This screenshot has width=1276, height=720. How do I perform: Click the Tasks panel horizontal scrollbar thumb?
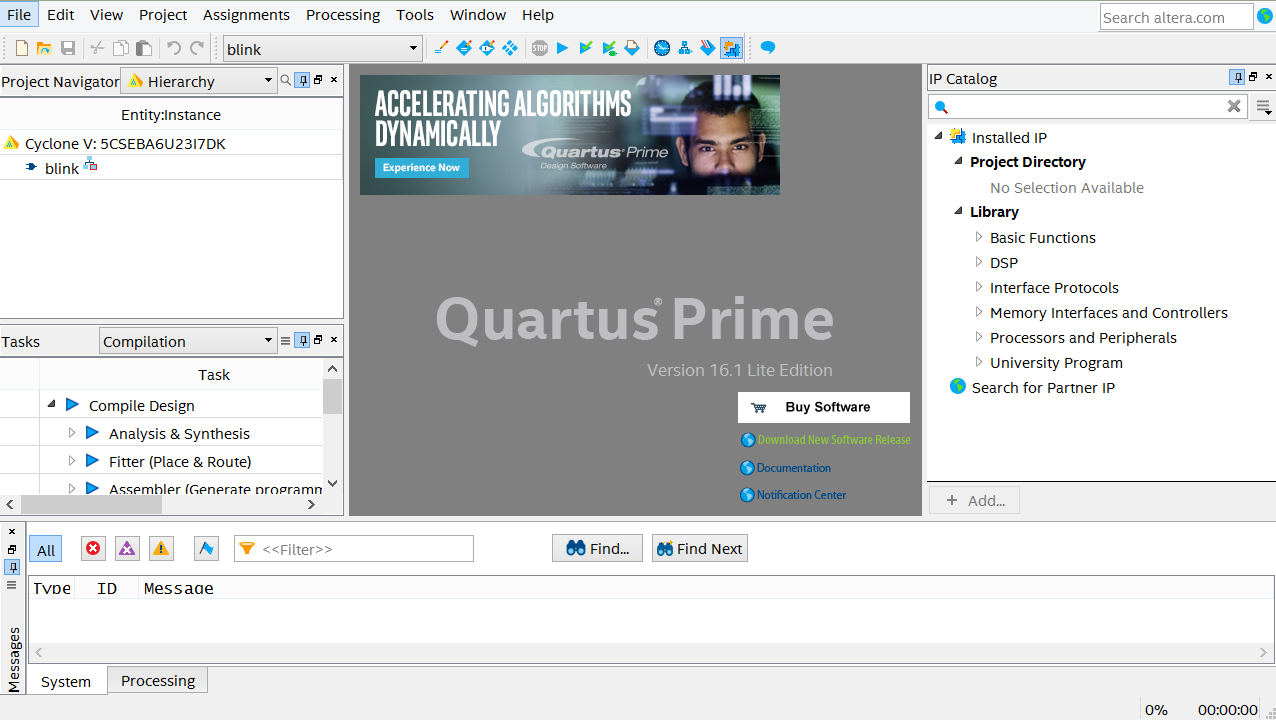coord(91,505)
